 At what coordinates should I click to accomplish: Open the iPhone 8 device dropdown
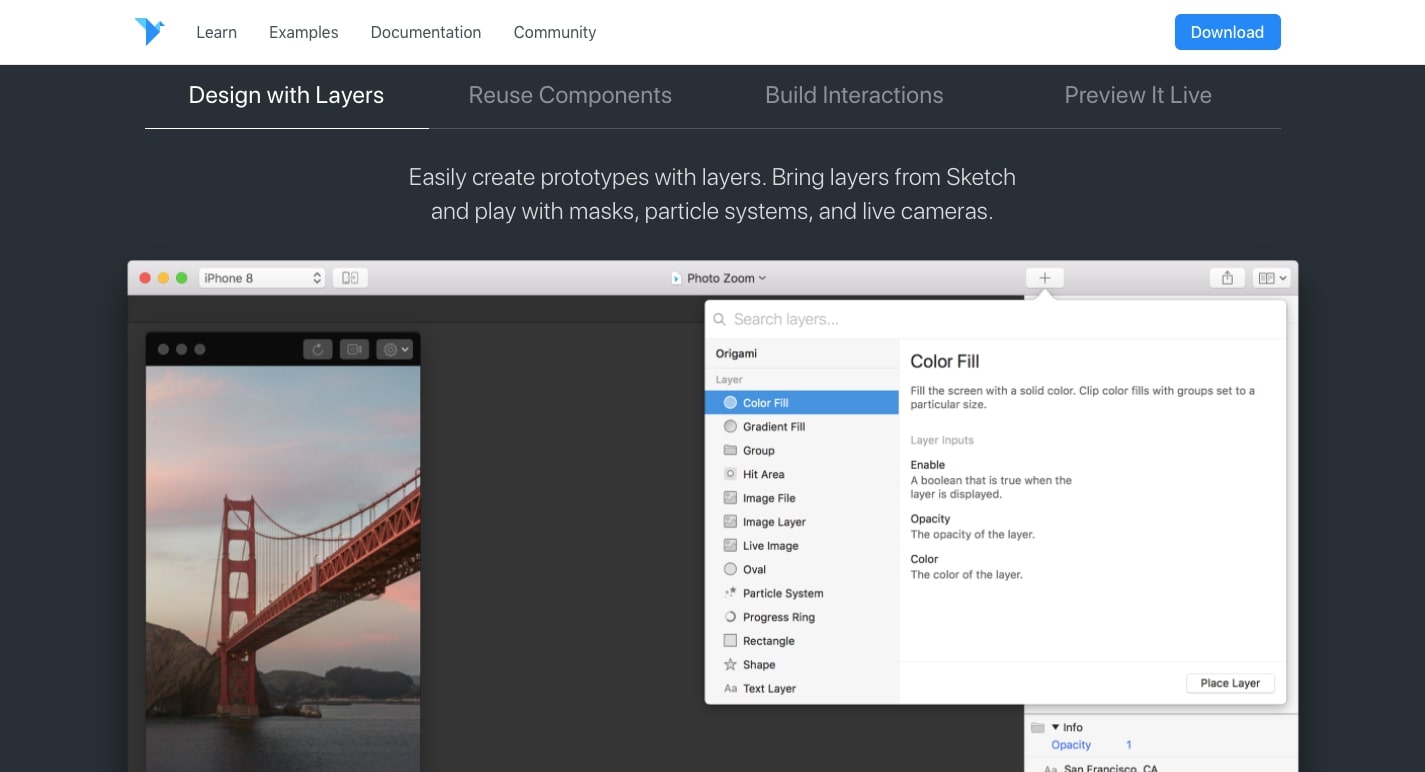pos(262,278)
